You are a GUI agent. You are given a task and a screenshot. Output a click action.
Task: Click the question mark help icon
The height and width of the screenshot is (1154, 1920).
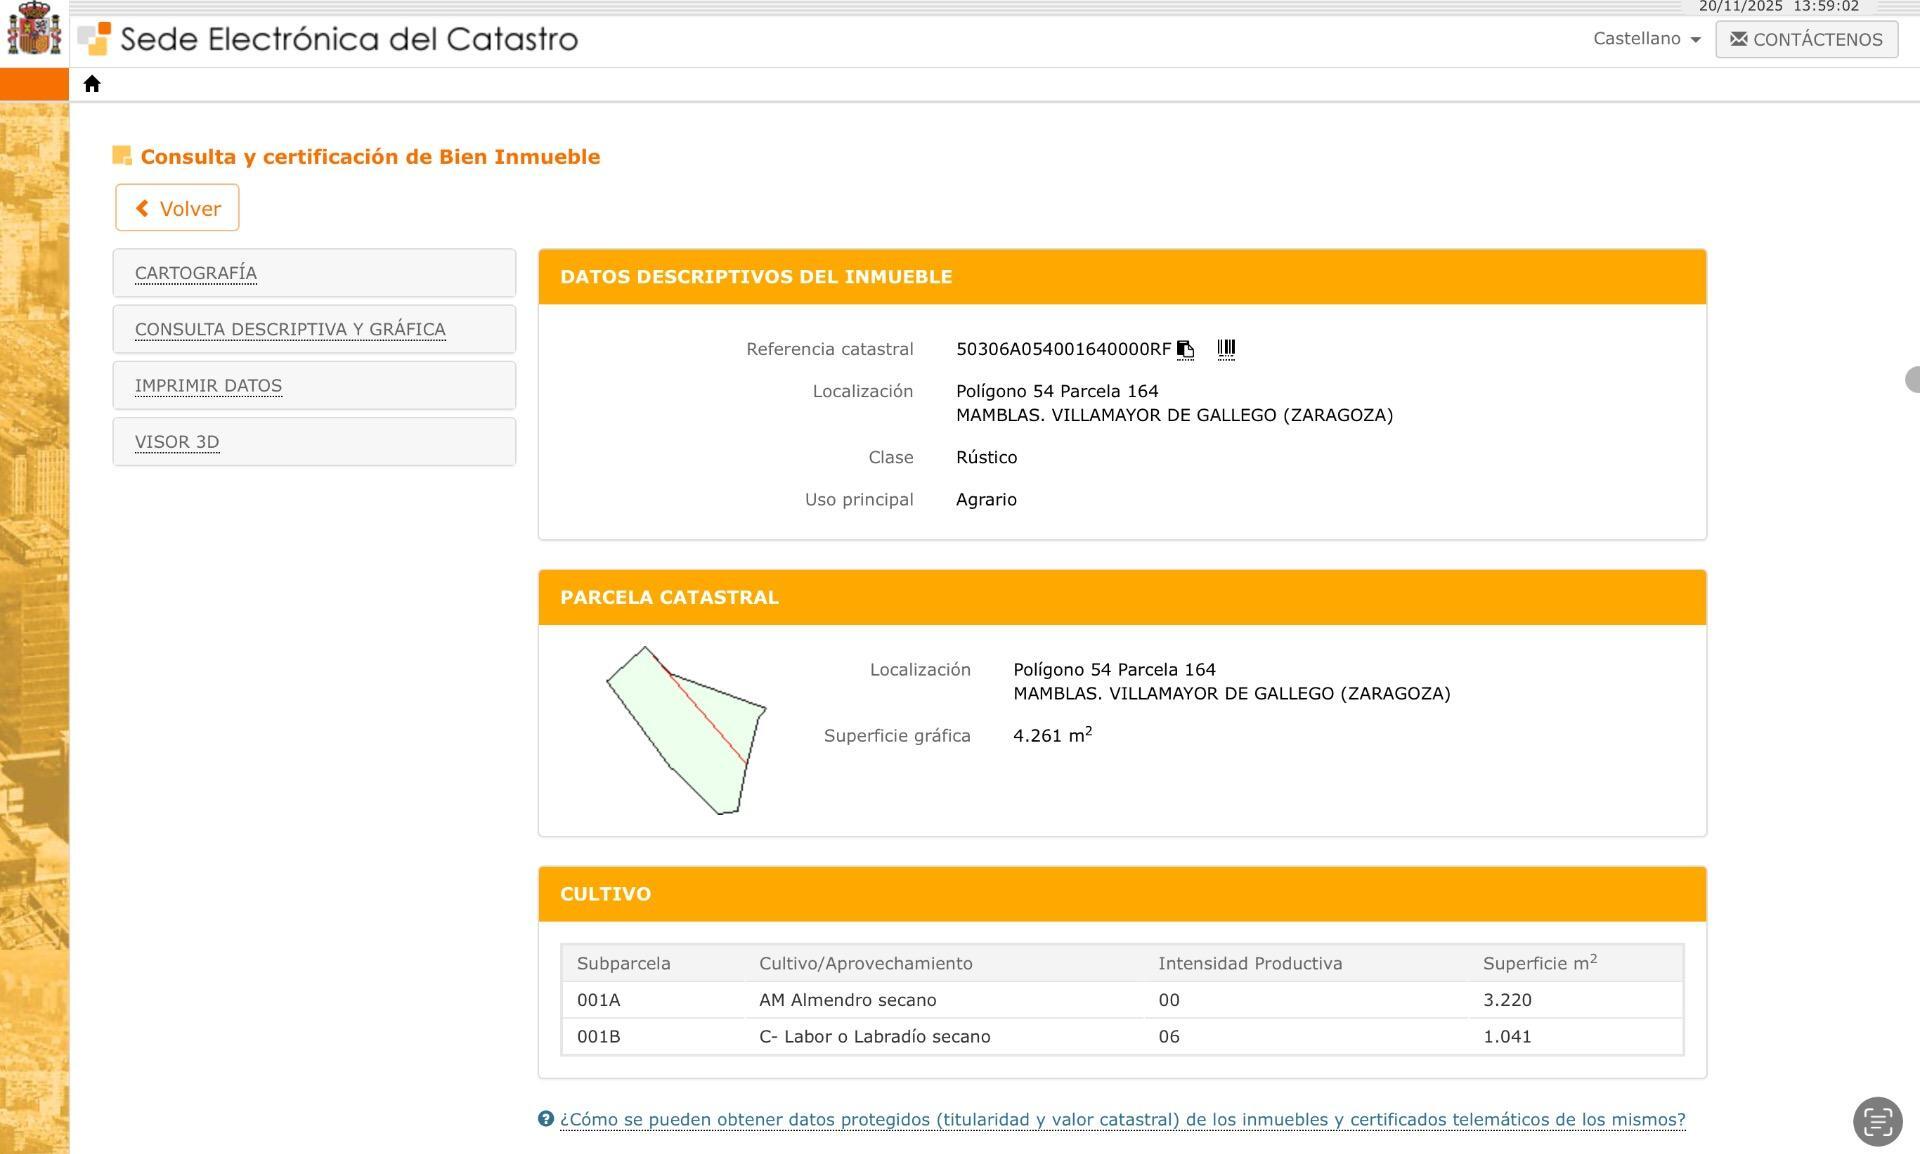point(546,1119)
